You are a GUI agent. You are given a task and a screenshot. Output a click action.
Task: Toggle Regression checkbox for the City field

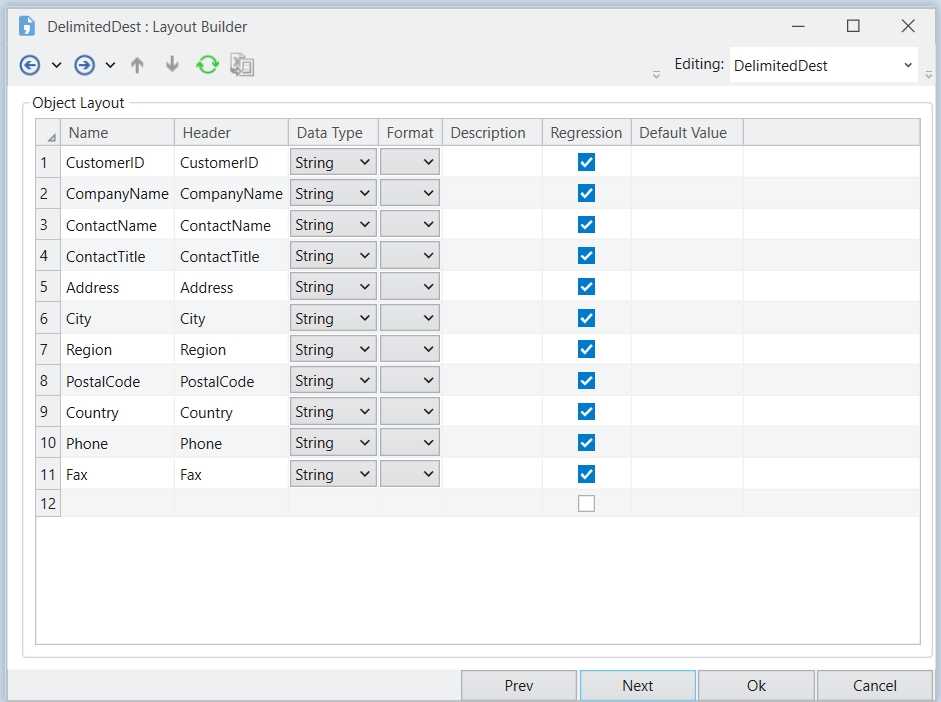pyautogui.click(x=586, y=318)
